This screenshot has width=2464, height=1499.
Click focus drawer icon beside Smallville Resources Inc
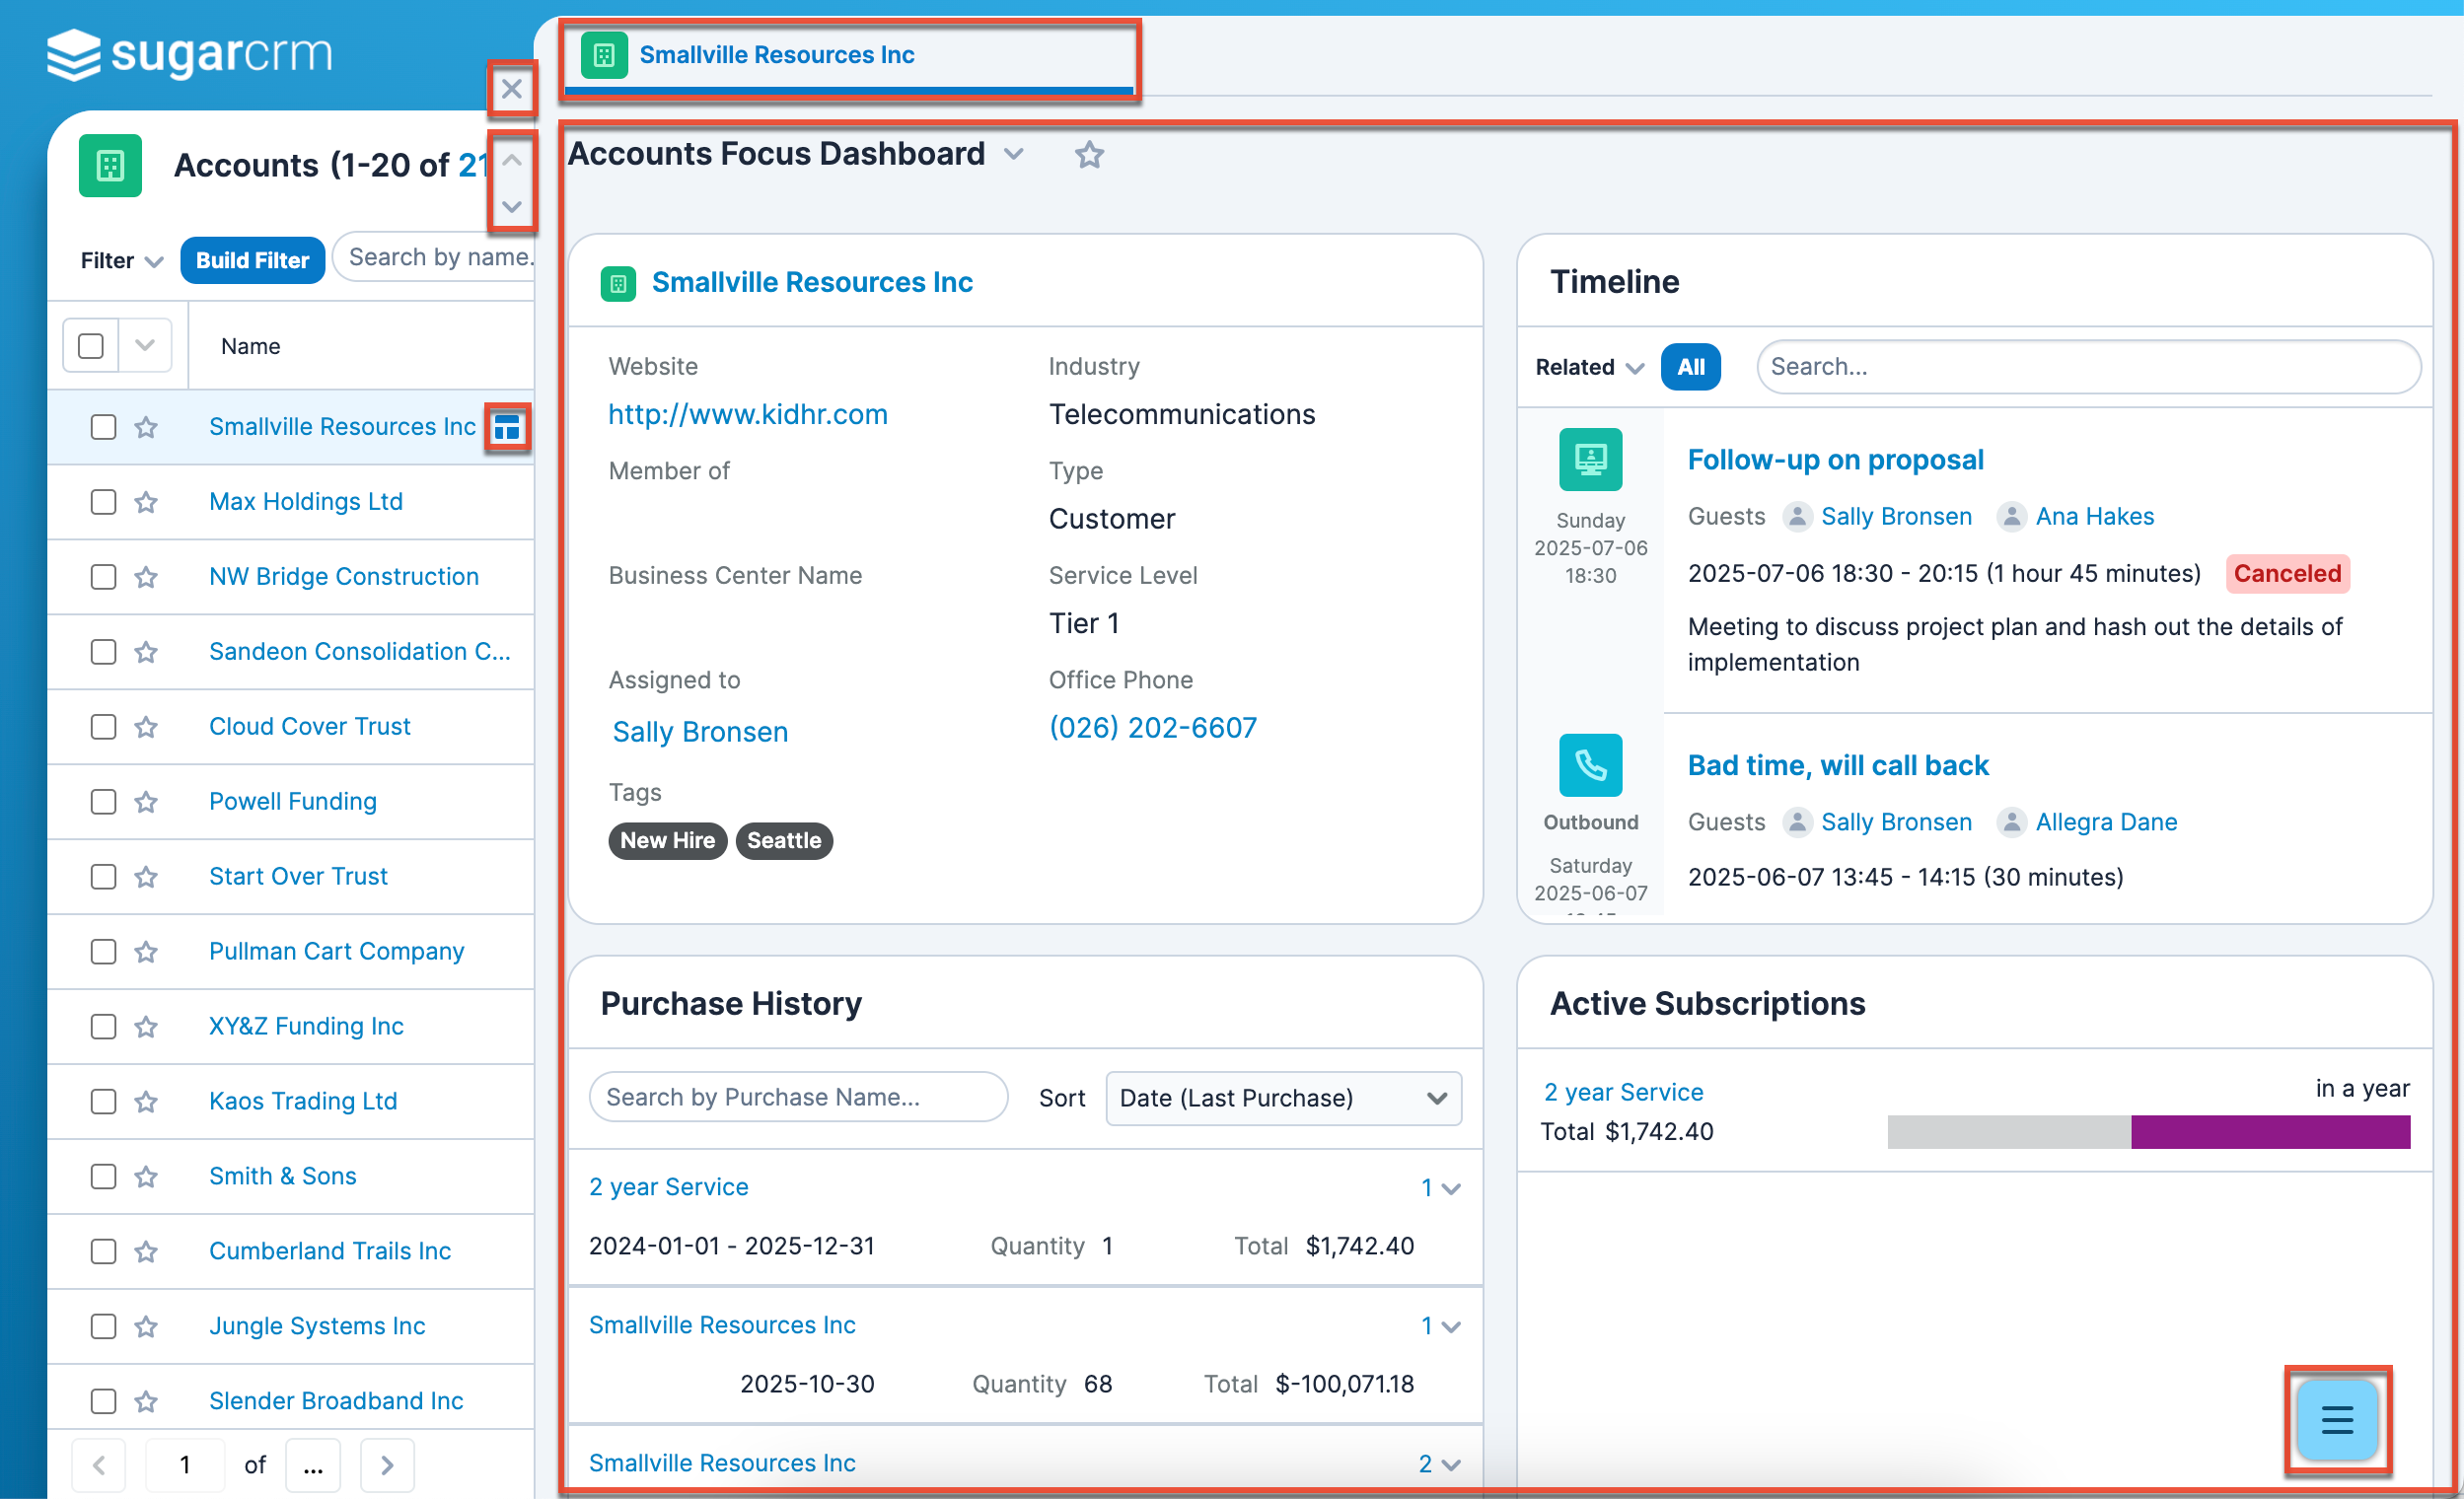[507, 428]
